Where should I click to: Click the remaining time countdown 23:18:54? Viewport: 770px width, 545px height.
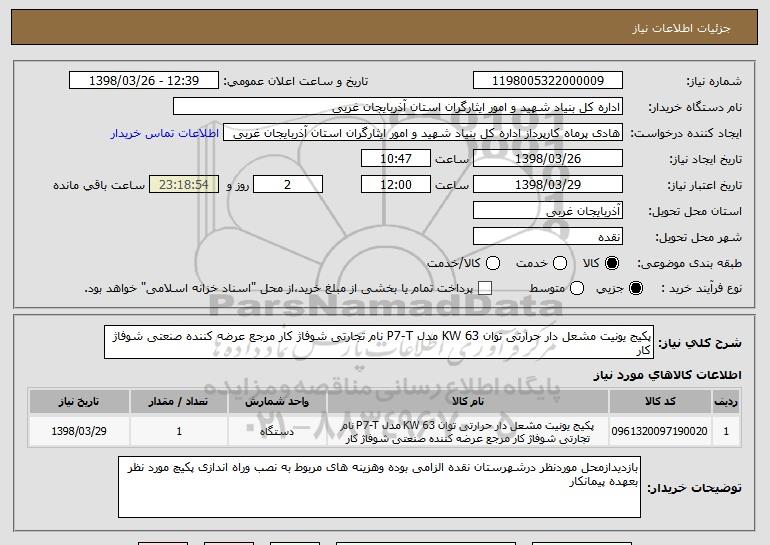(184, 185)
